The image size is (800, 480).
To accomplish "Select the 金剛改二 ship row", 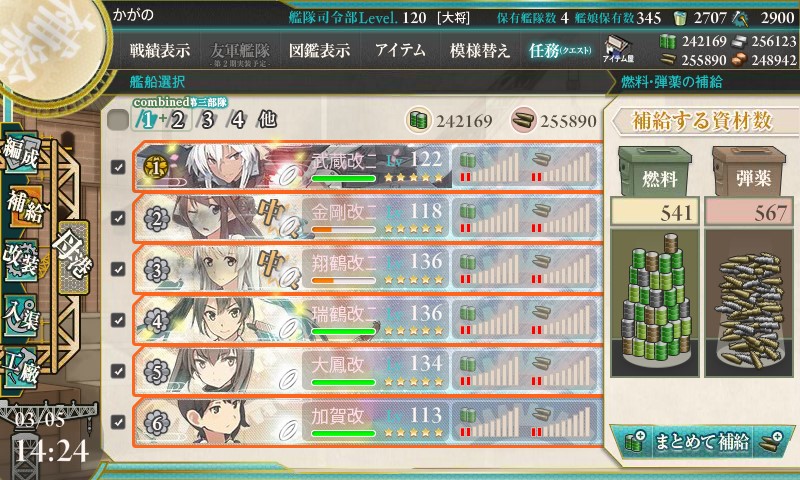I will pyautogui.click(x=367, y=218).
